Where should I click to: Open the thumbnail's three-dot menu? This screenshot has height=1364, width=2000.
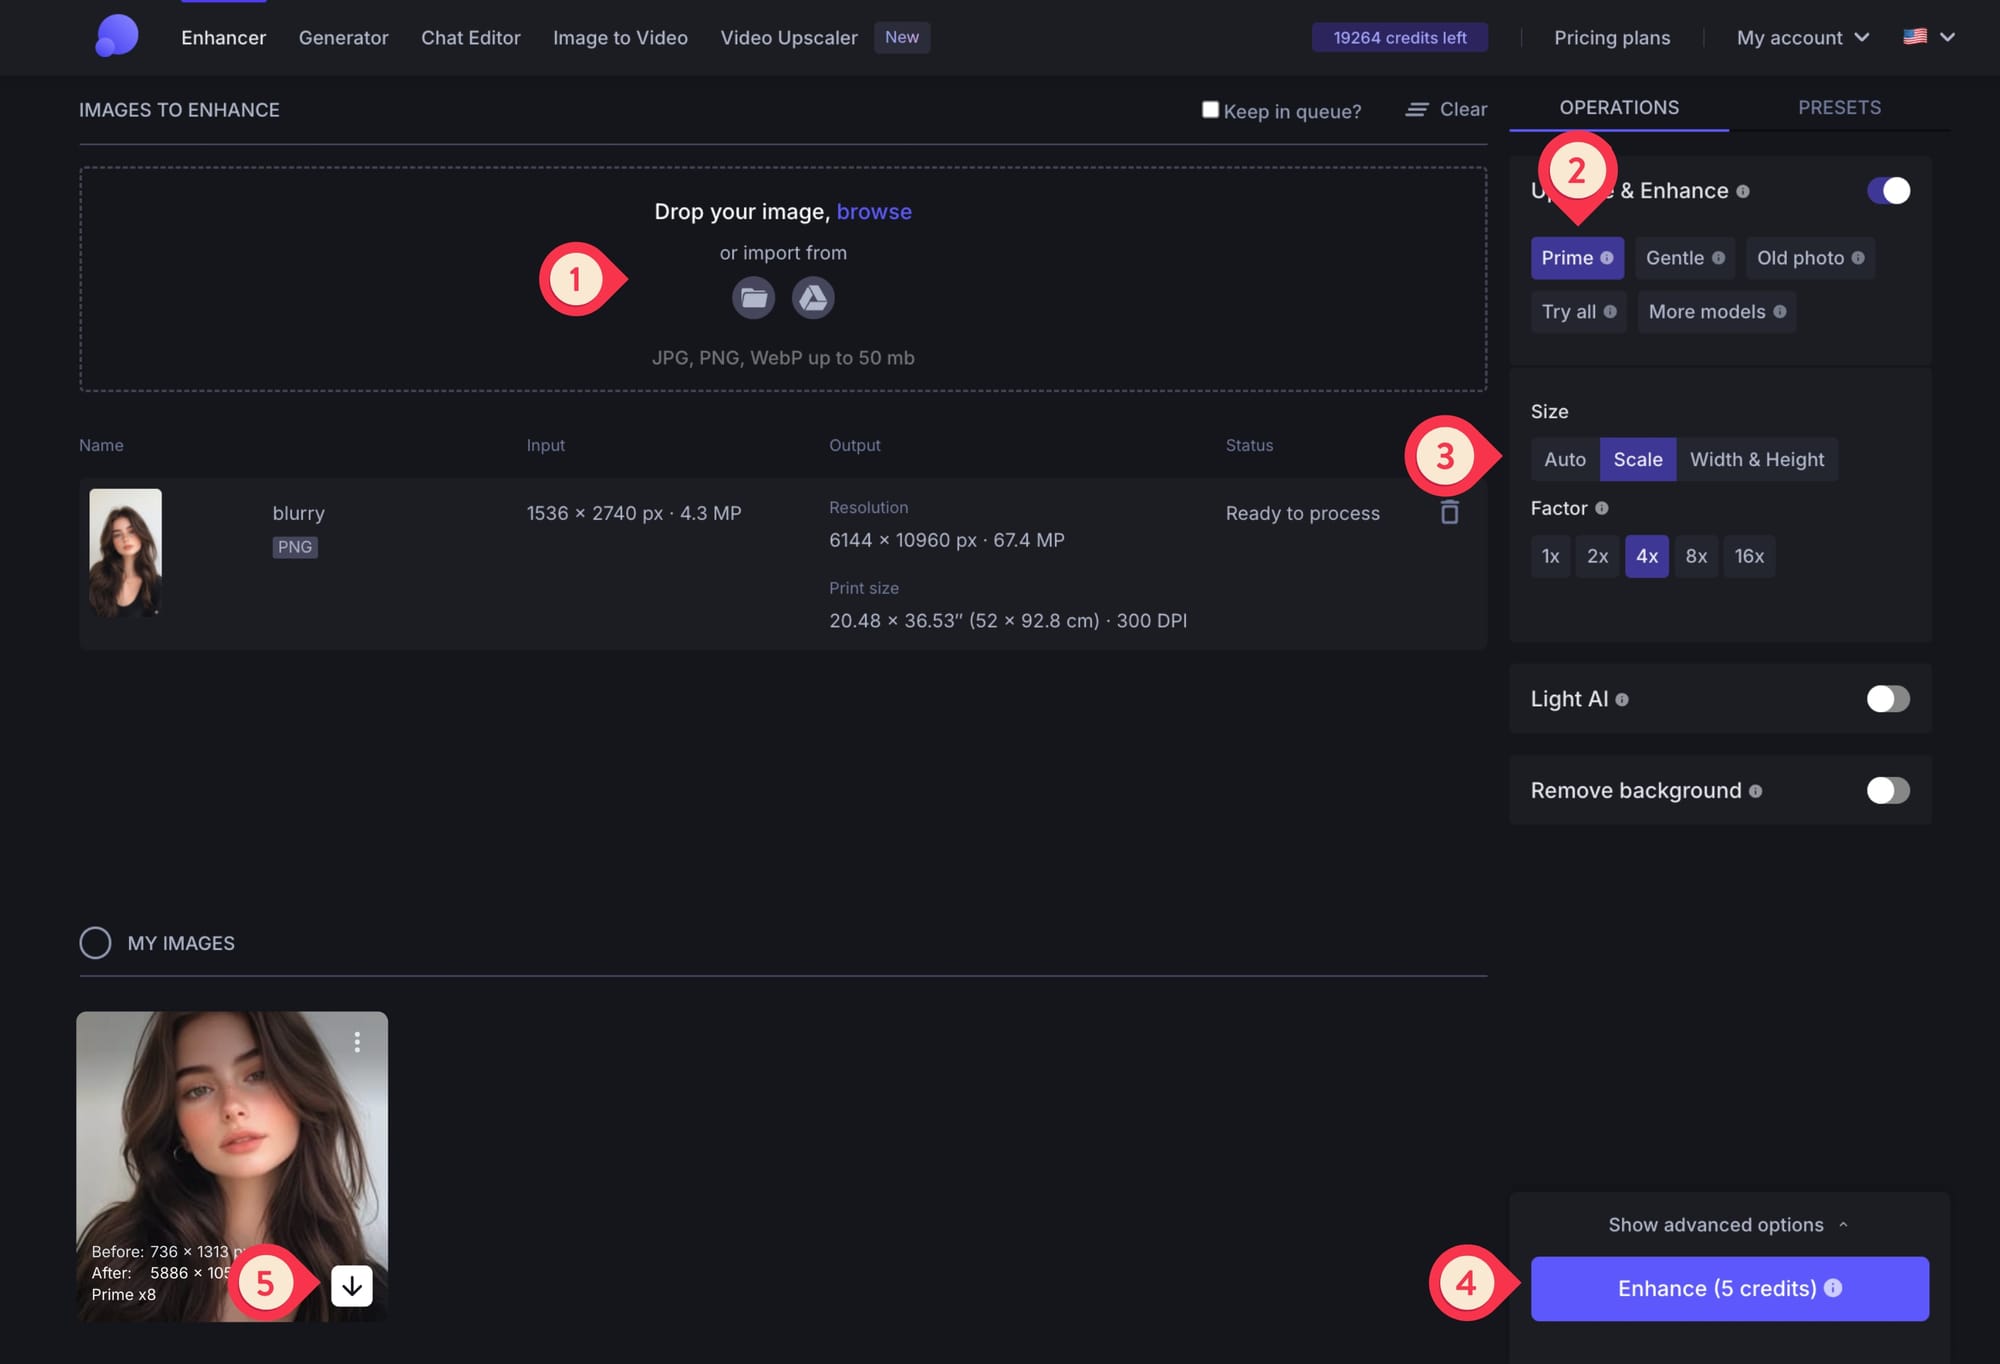(x=358, y=1041)
